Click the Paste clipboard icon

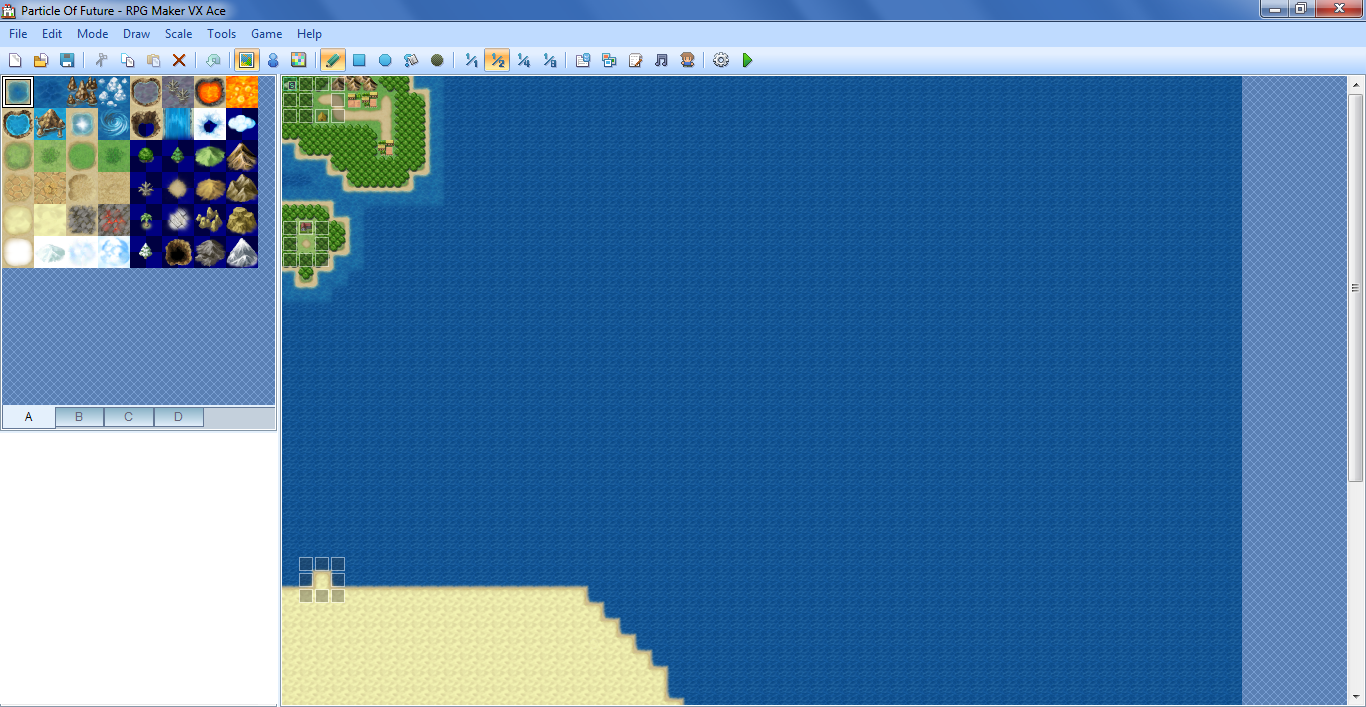(x=153, y=60)
